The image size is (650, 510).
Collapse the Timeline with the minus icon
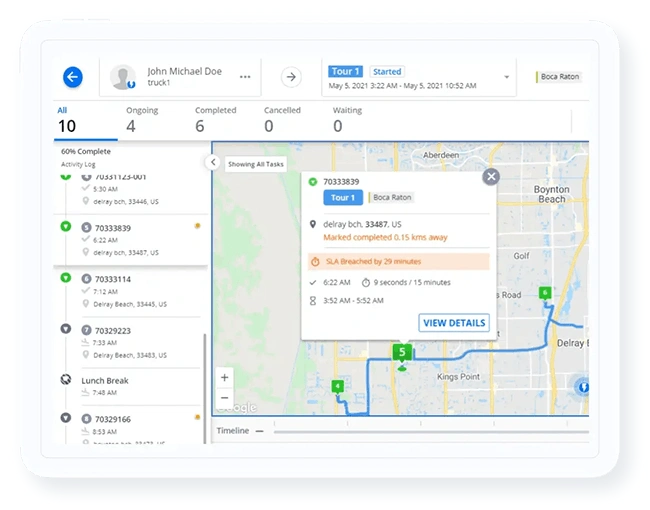(260, 431)
